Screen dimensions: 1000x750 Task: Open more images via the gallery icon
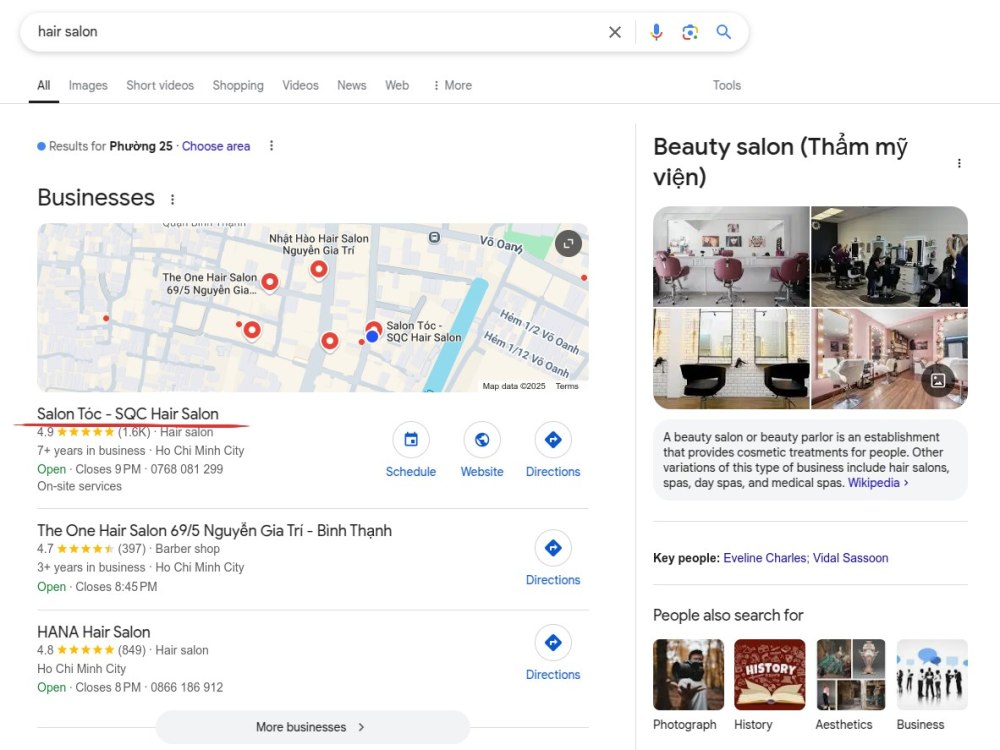point(938,380)
